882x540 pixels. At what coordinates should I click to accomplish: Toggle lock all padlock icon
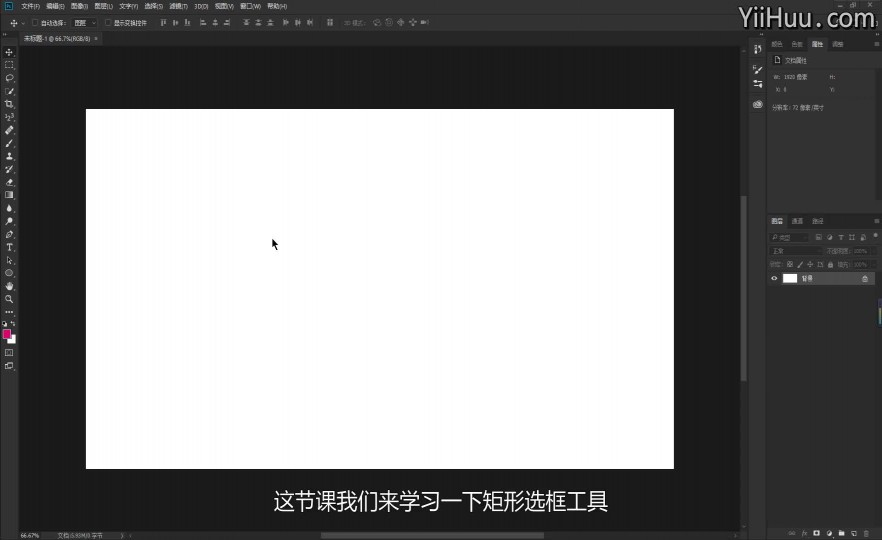click(x=830, y=264)
